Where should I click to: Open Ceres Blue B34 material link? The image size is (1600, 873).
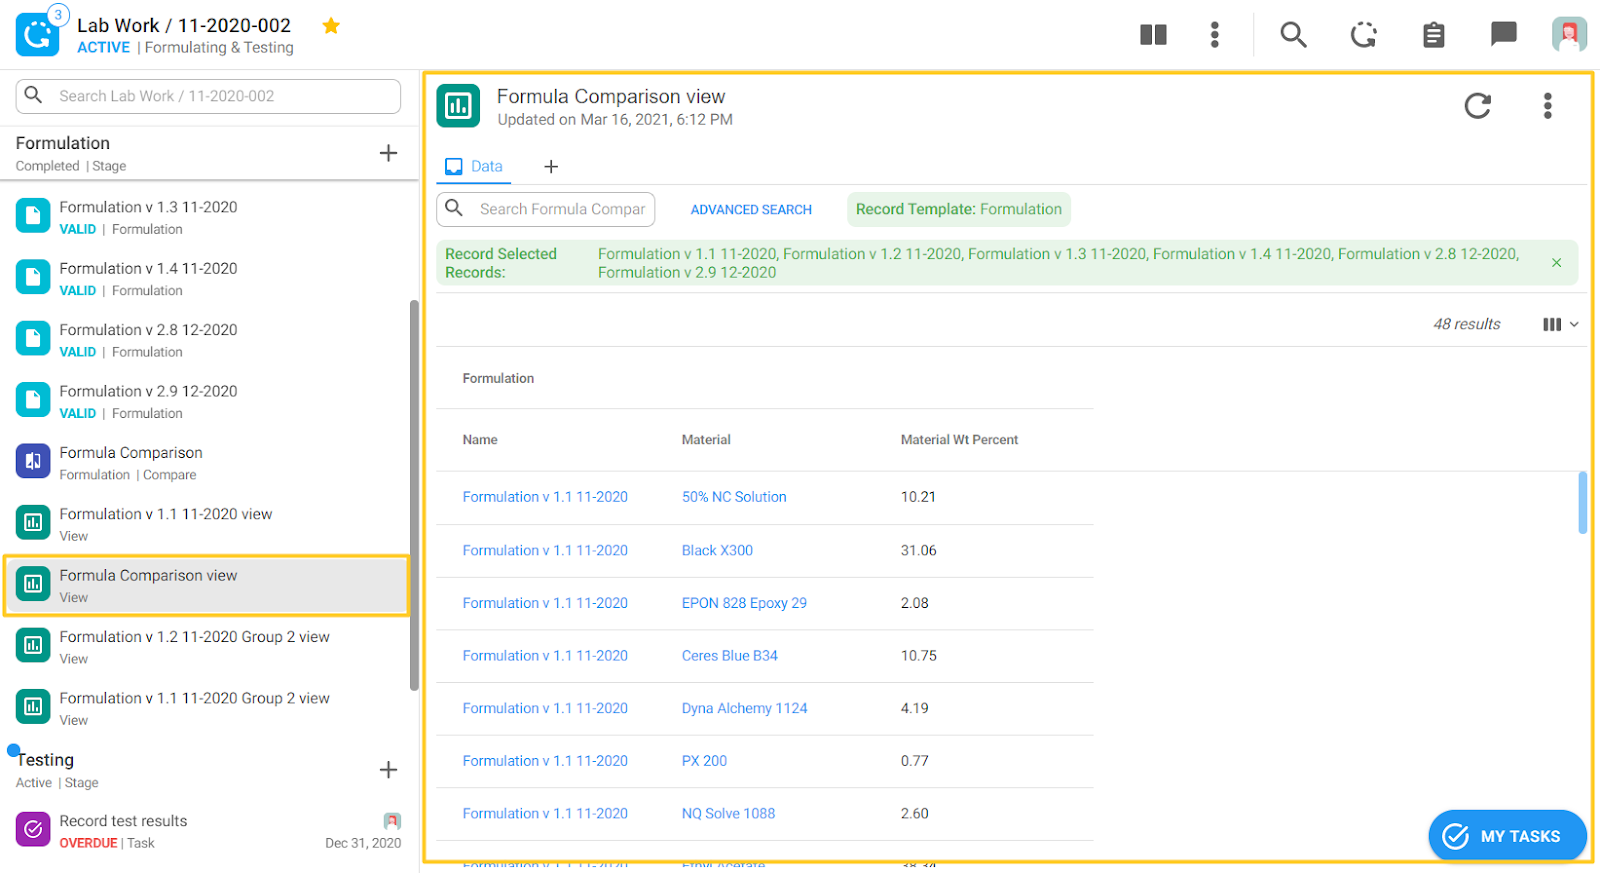[730, 656]
